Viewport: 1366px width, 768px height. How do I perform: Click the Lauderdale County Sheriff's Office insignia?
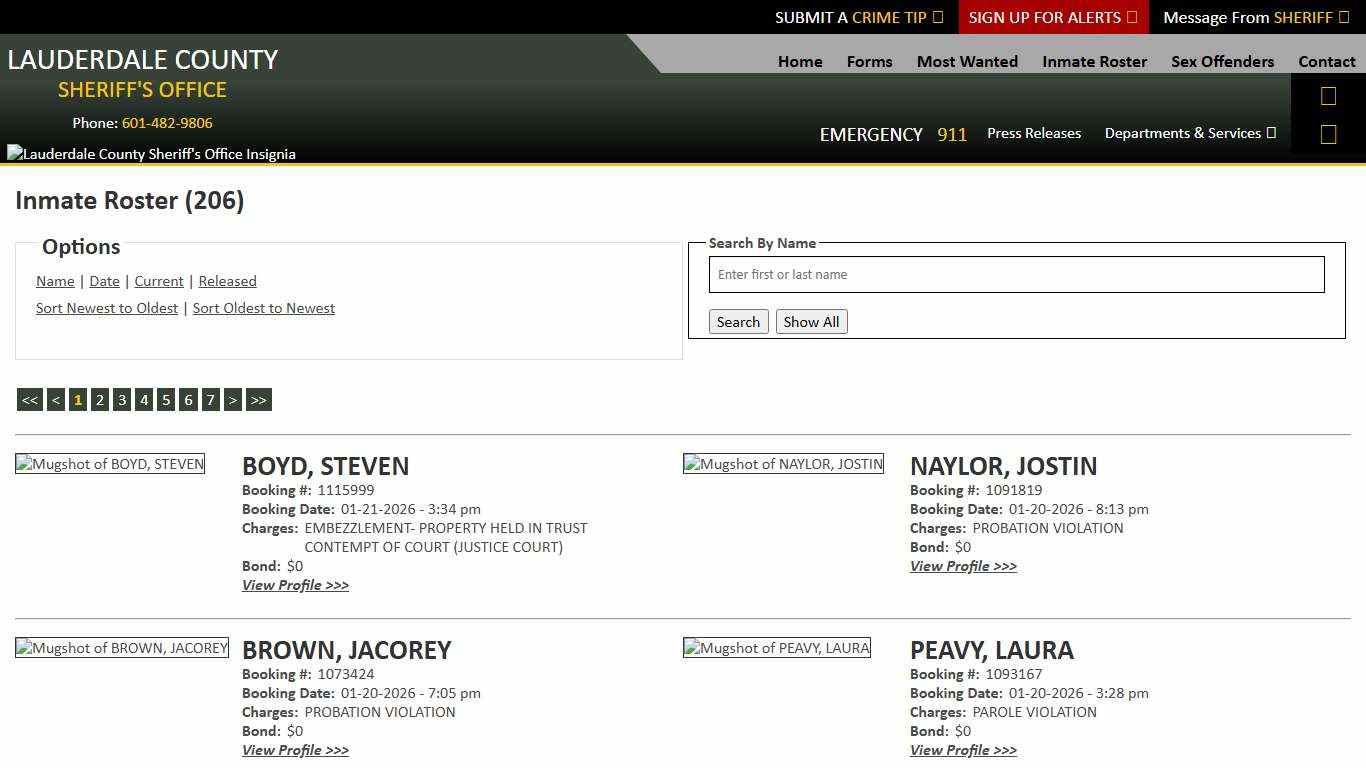pyautogui.click(x=151, y=154)
